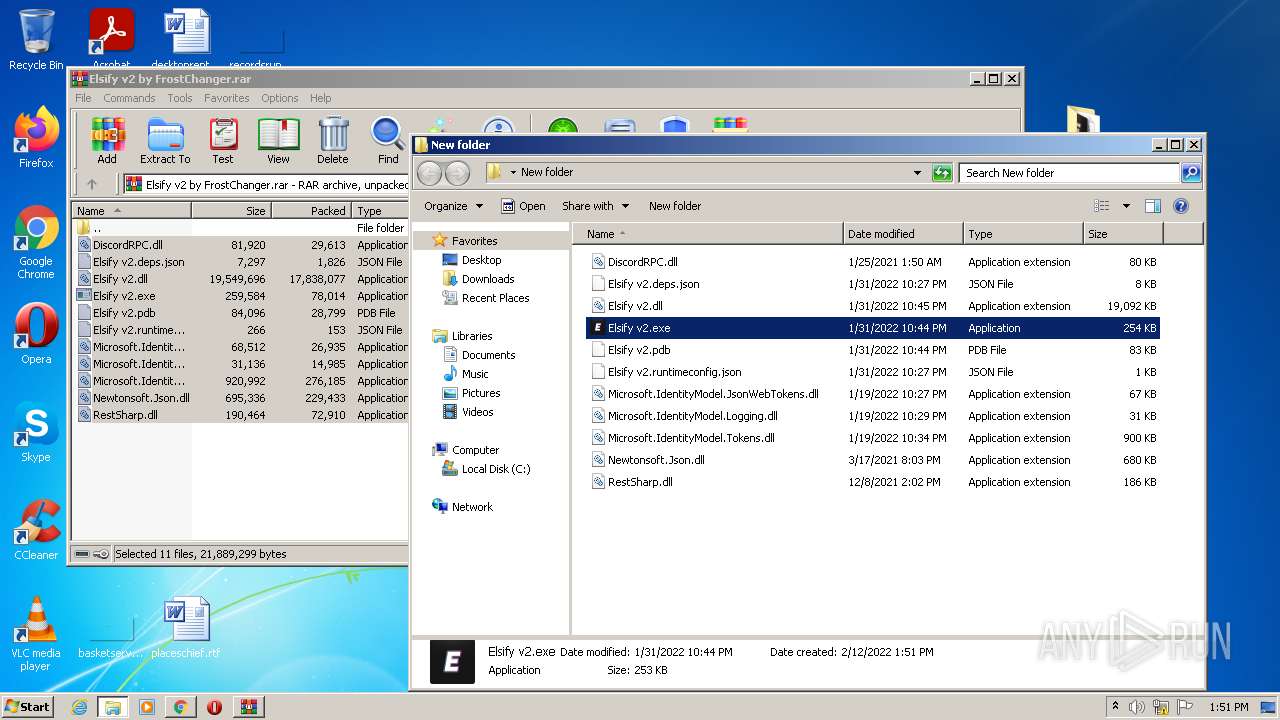Click WinRAR Find icon

(388, 141)
